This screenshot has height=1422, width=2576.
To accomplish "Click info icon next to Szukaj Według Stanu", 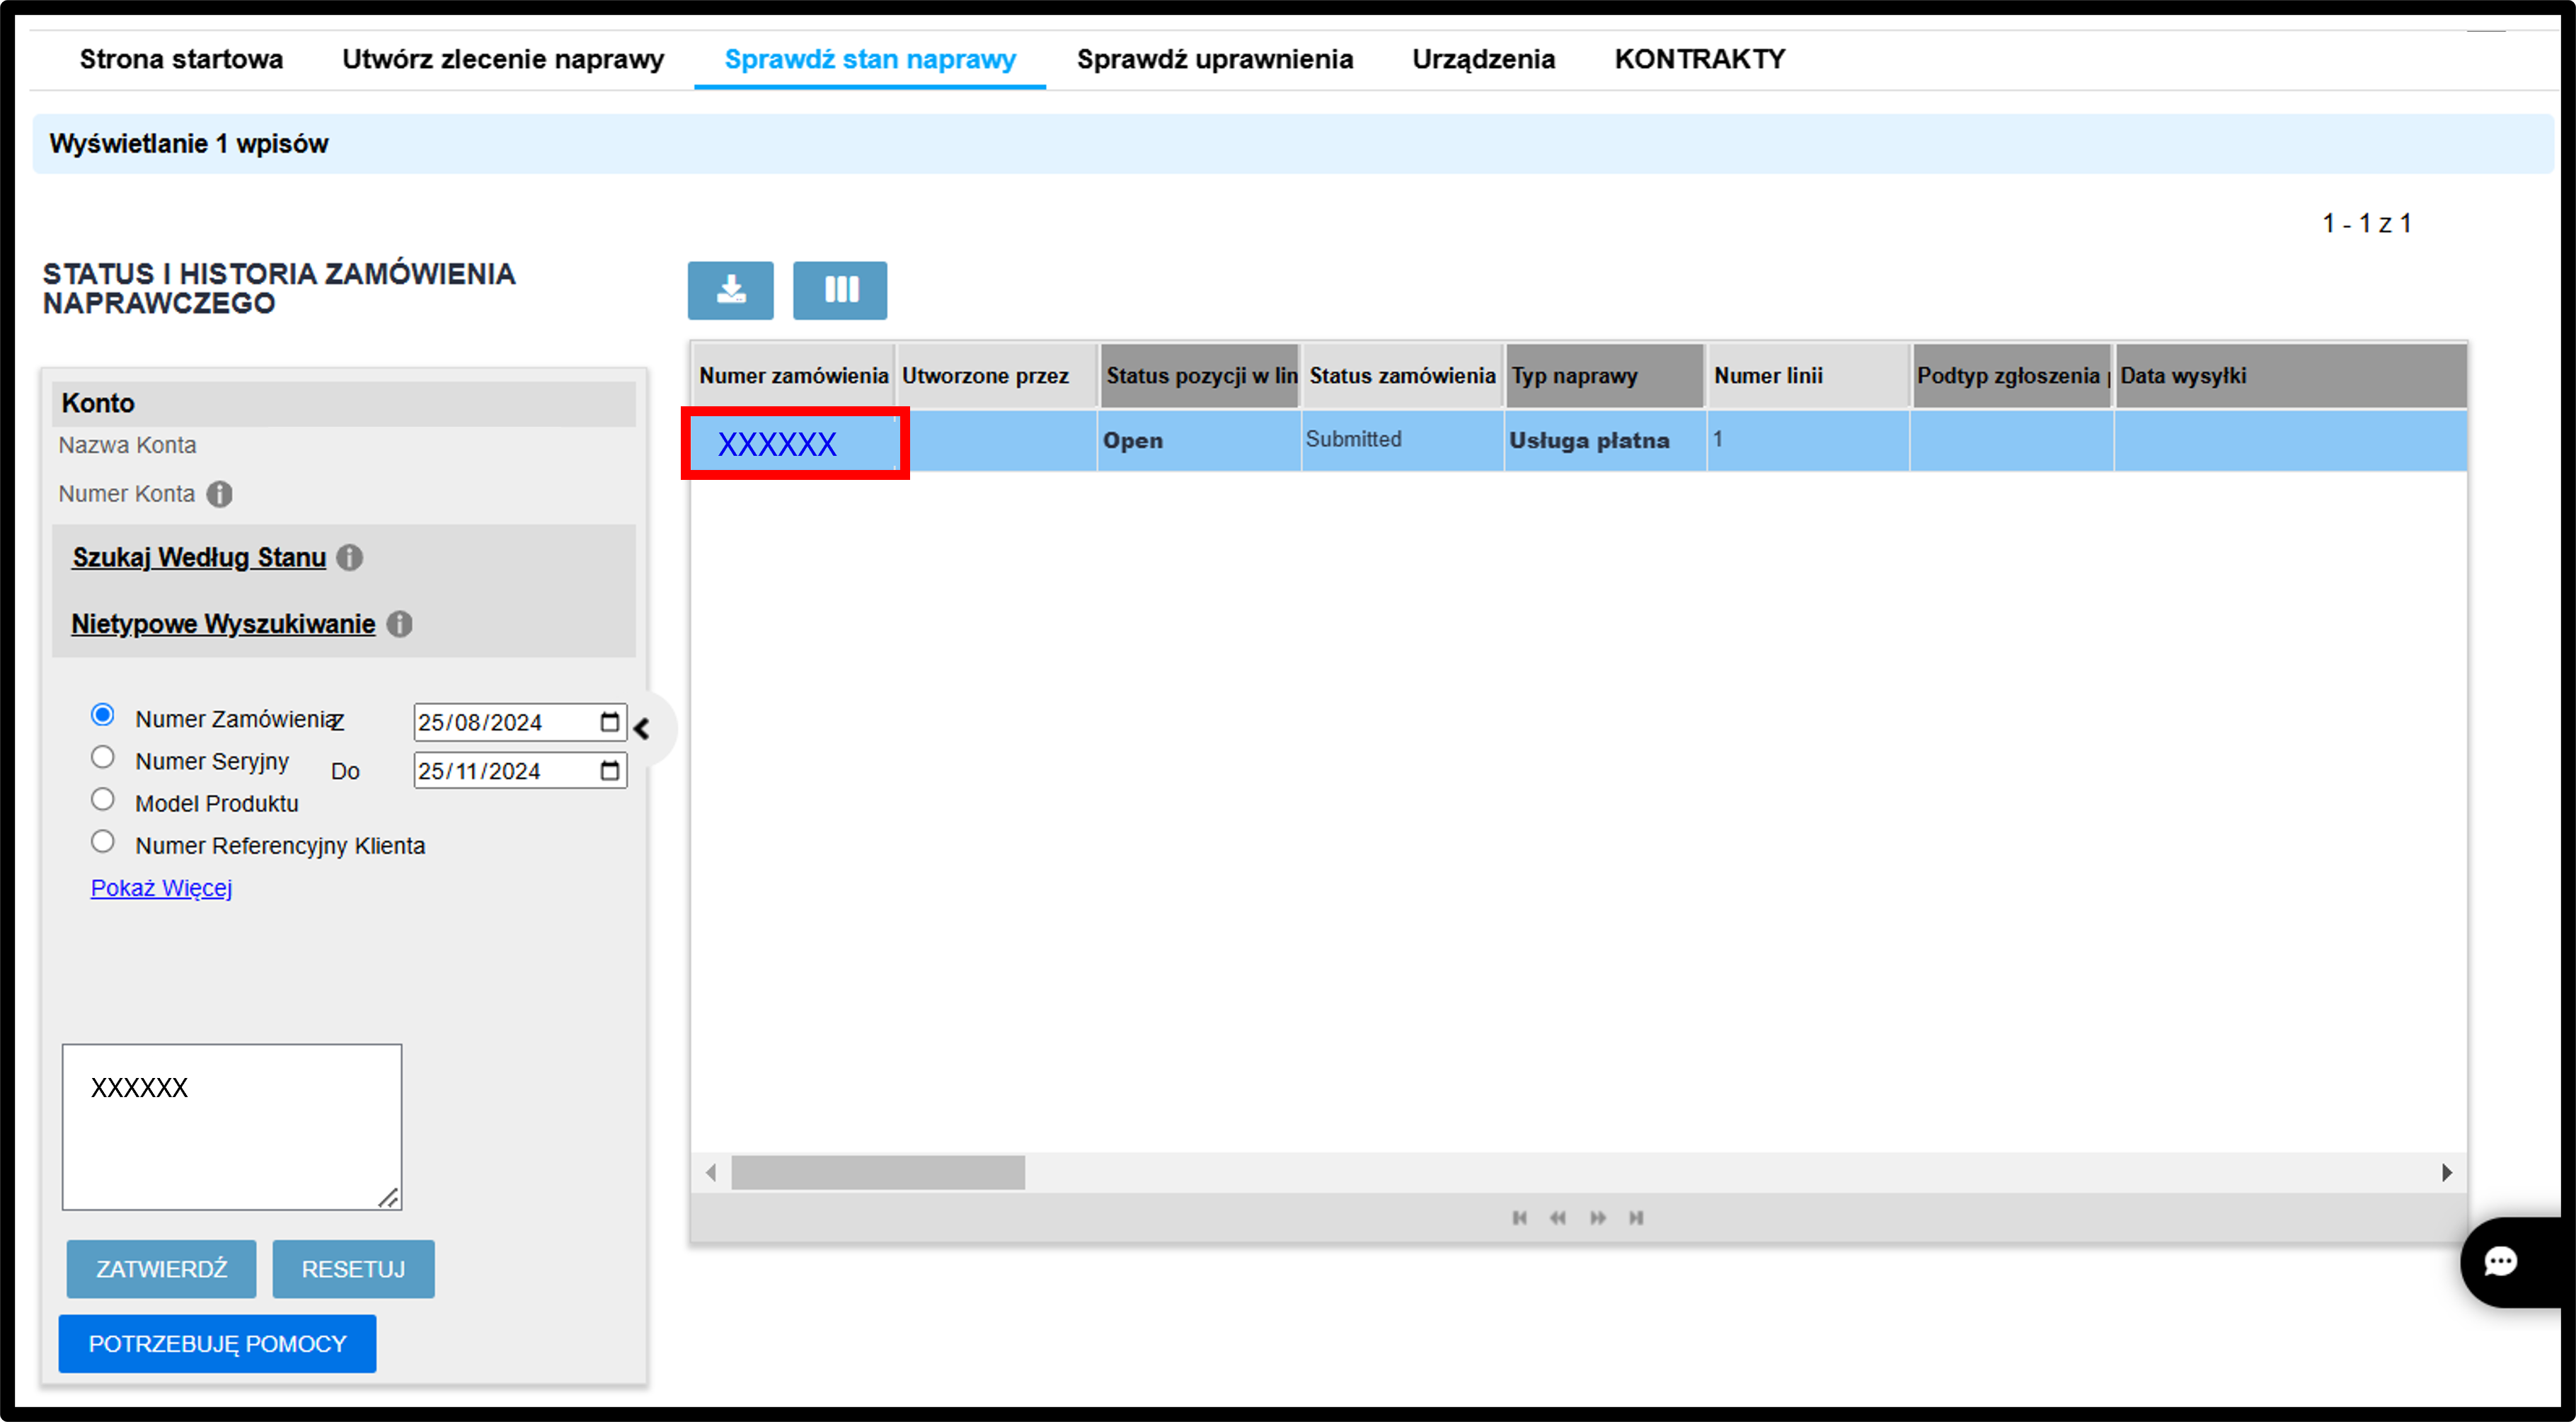I will pos(349,557).
